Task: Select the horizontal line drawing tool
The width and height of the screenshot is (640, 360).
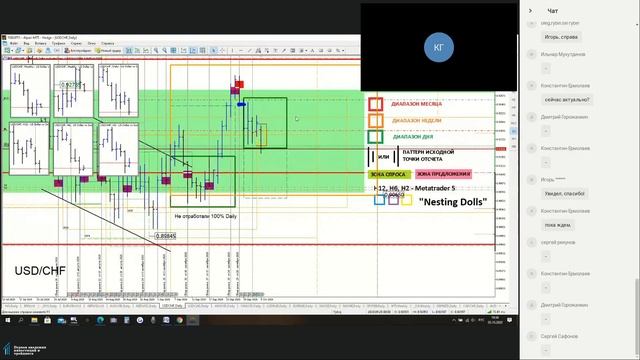Action: 241,51
